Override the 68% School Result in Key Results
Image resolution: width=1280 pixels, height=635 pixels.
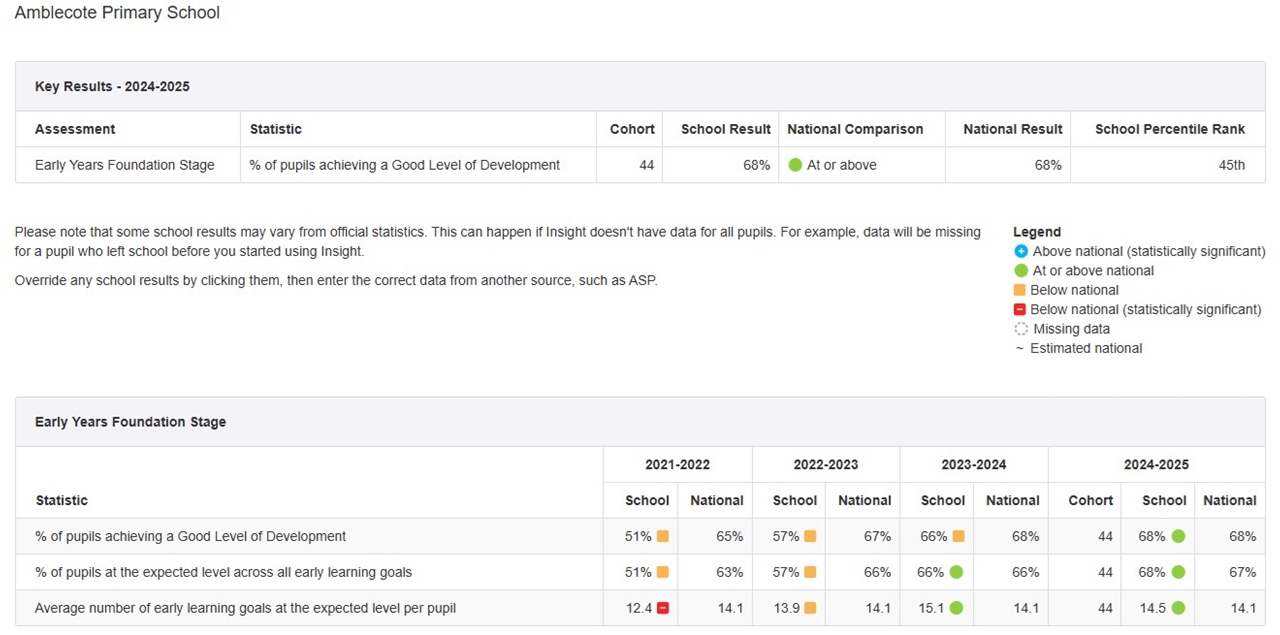click(x=756, y=165)
